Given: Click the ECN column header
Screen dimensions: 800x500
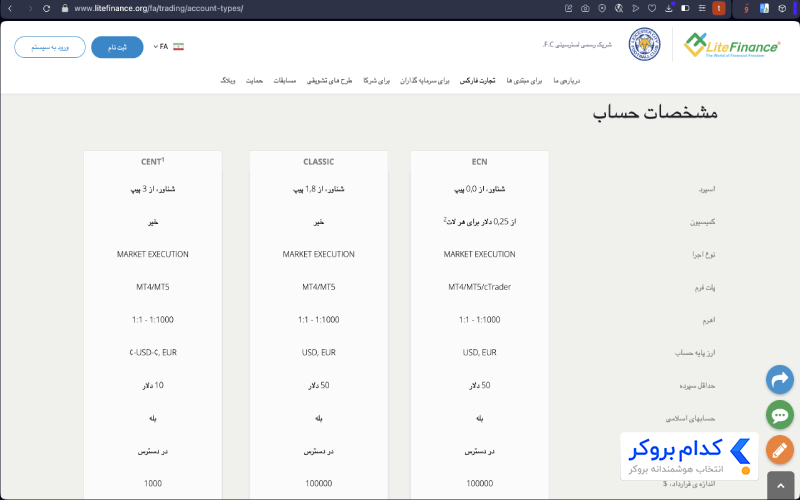Looking at the screenshot, I should (x=480, y=162).
